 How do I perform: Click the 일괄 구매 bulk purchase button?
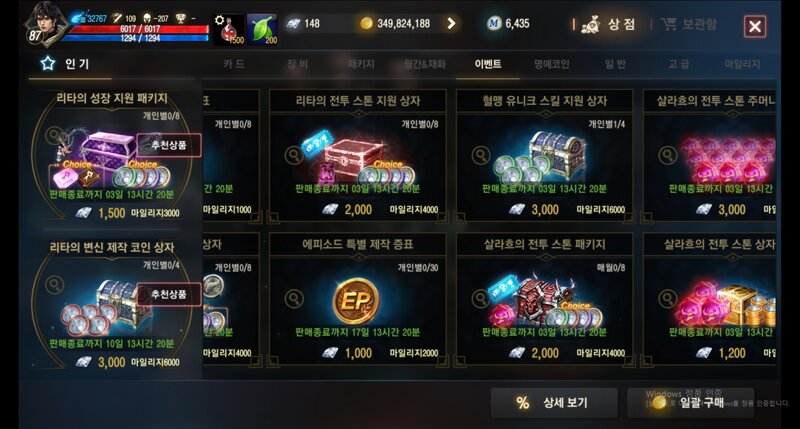point(690,402)
